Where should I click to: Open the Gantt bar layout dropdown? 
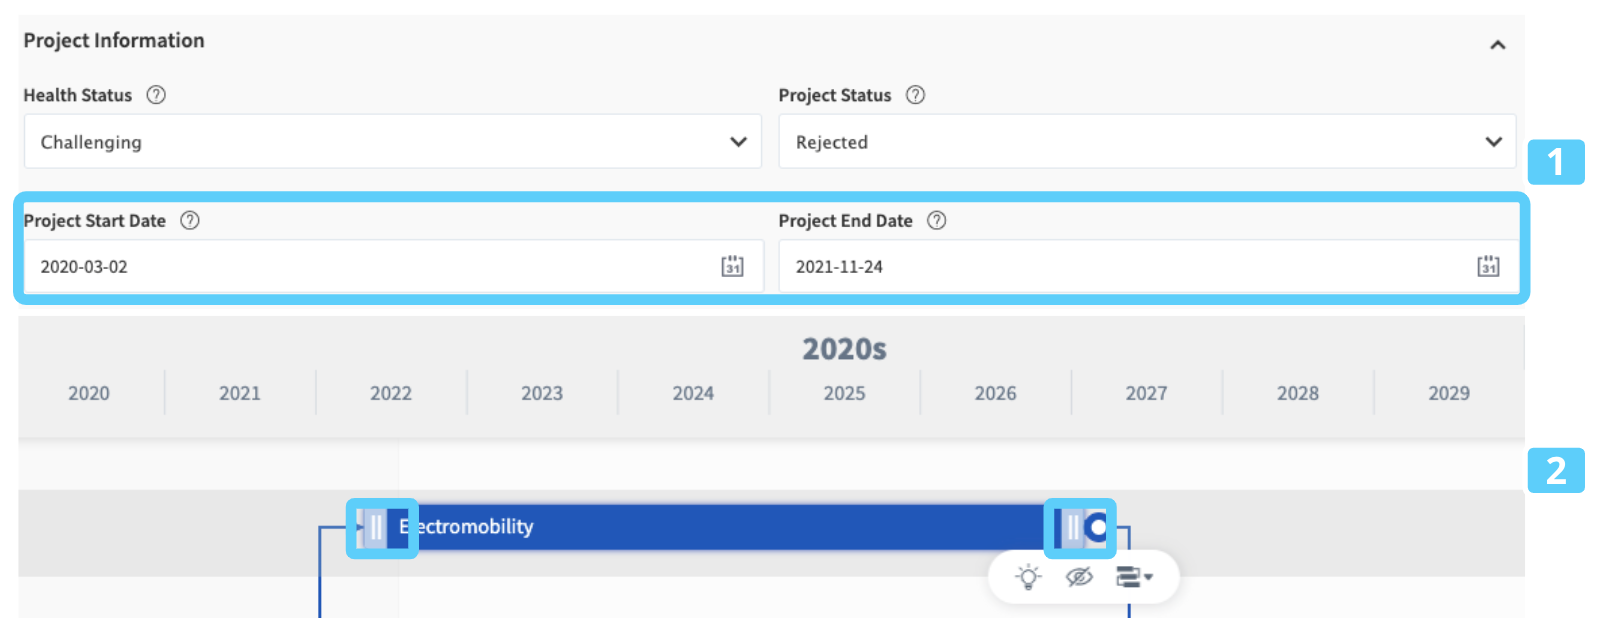point(1134,577)
